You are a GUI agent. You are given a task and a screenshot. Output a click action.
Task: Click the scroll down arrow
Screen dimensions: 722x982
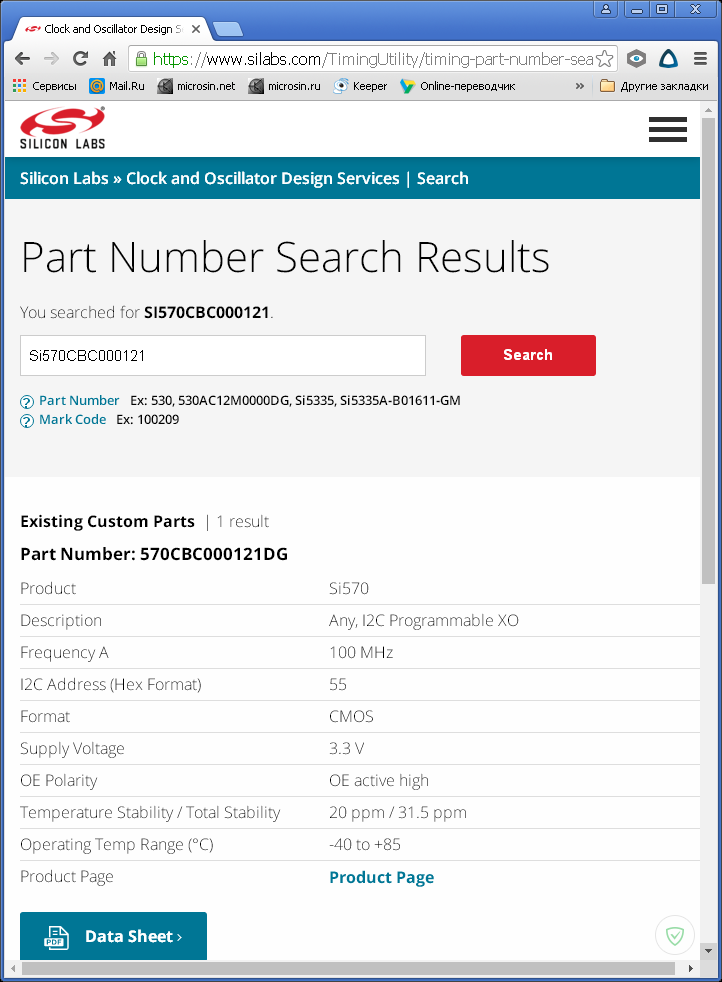coord(708,951)
